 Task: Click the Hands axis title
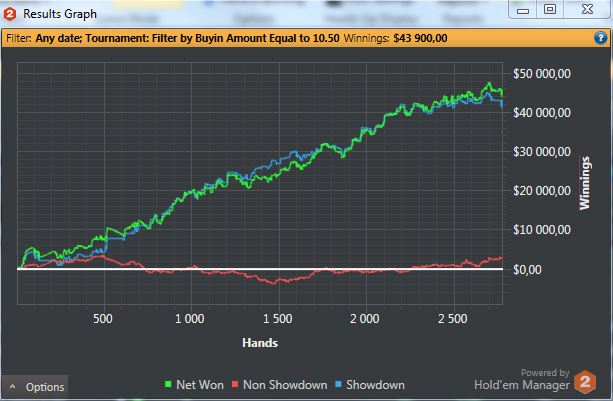point(259,342)
